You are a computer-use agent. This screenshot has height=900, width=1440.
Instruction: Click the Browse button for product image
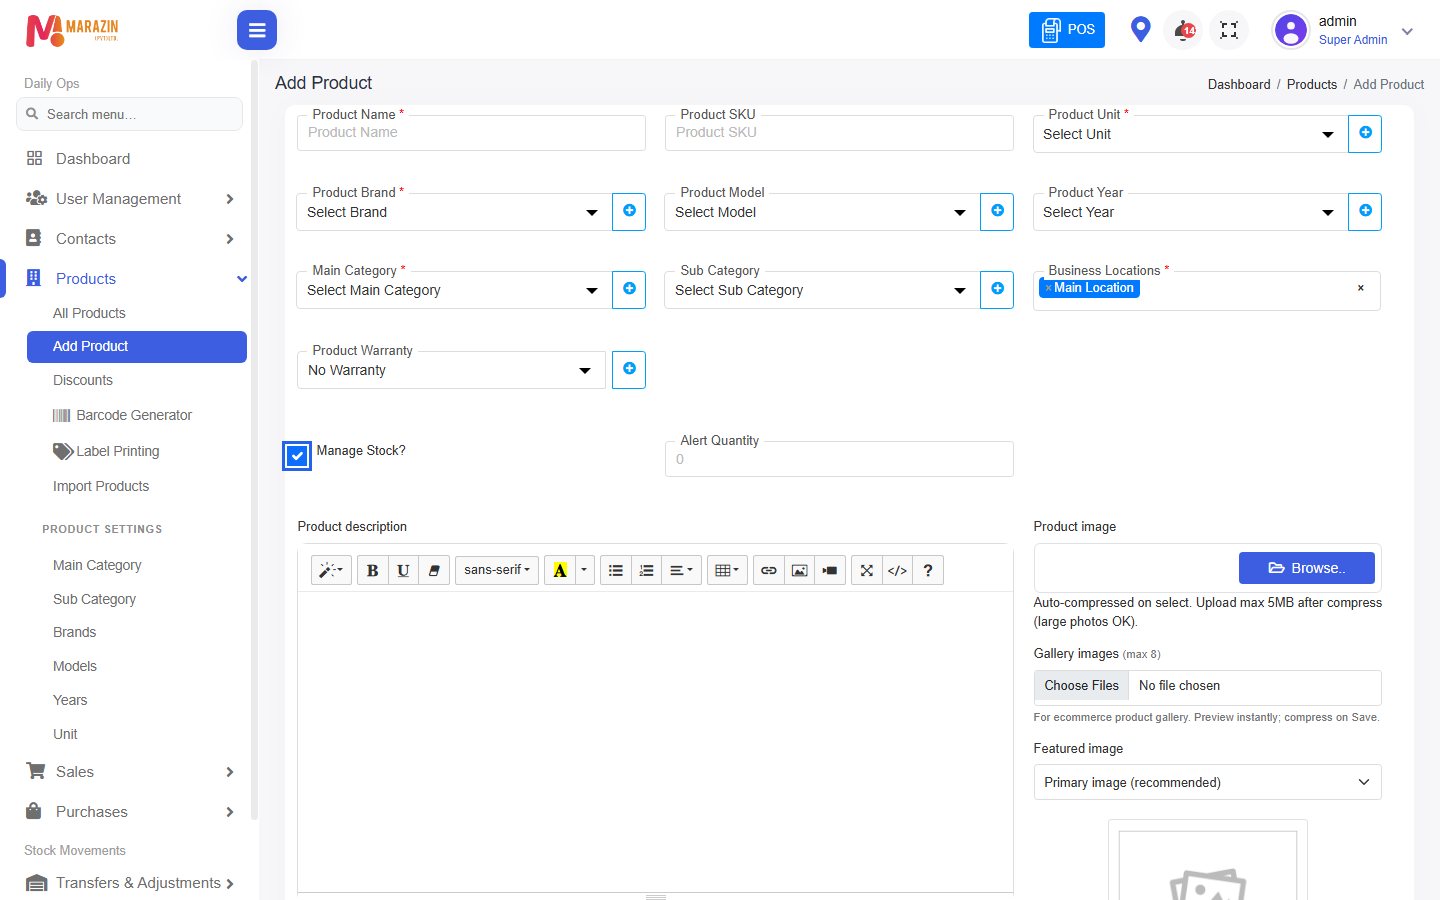tap(1307, 568)
